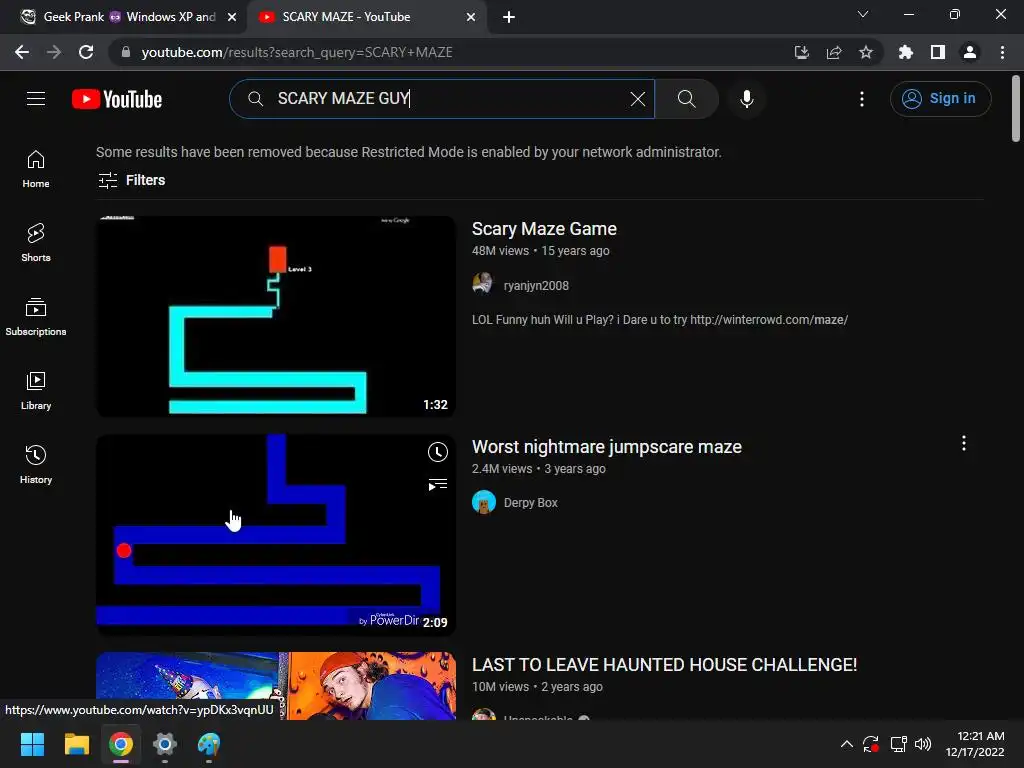Start voice search with the microphone icon
Screen dimensions: 1024x768
(746, 99)
